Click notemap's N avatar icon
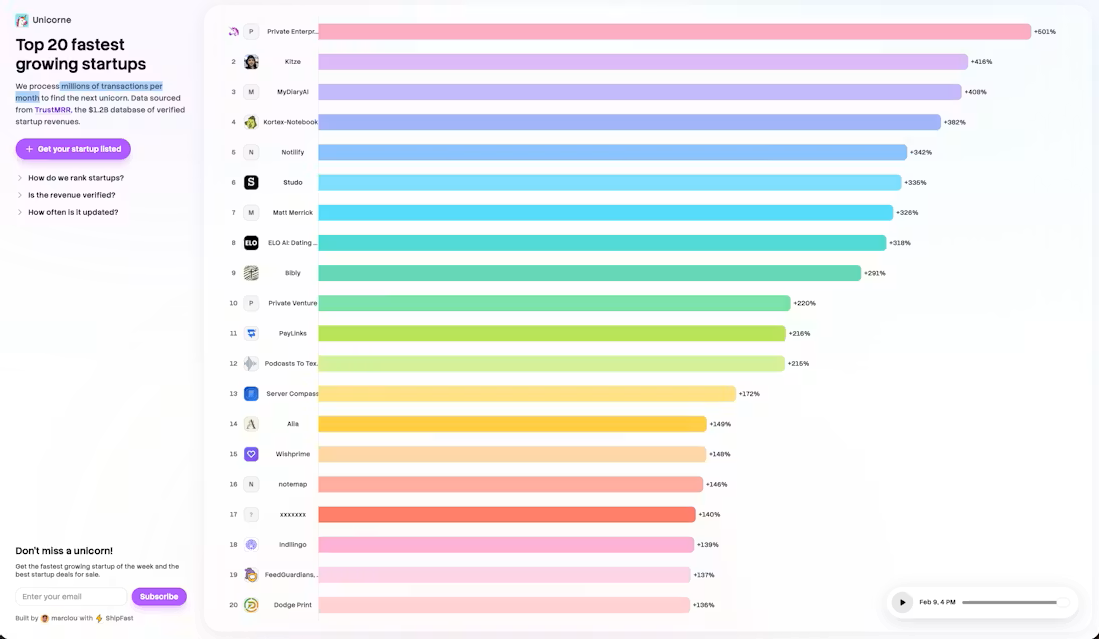The image size is (1099, 639). (x=251, y=484)
